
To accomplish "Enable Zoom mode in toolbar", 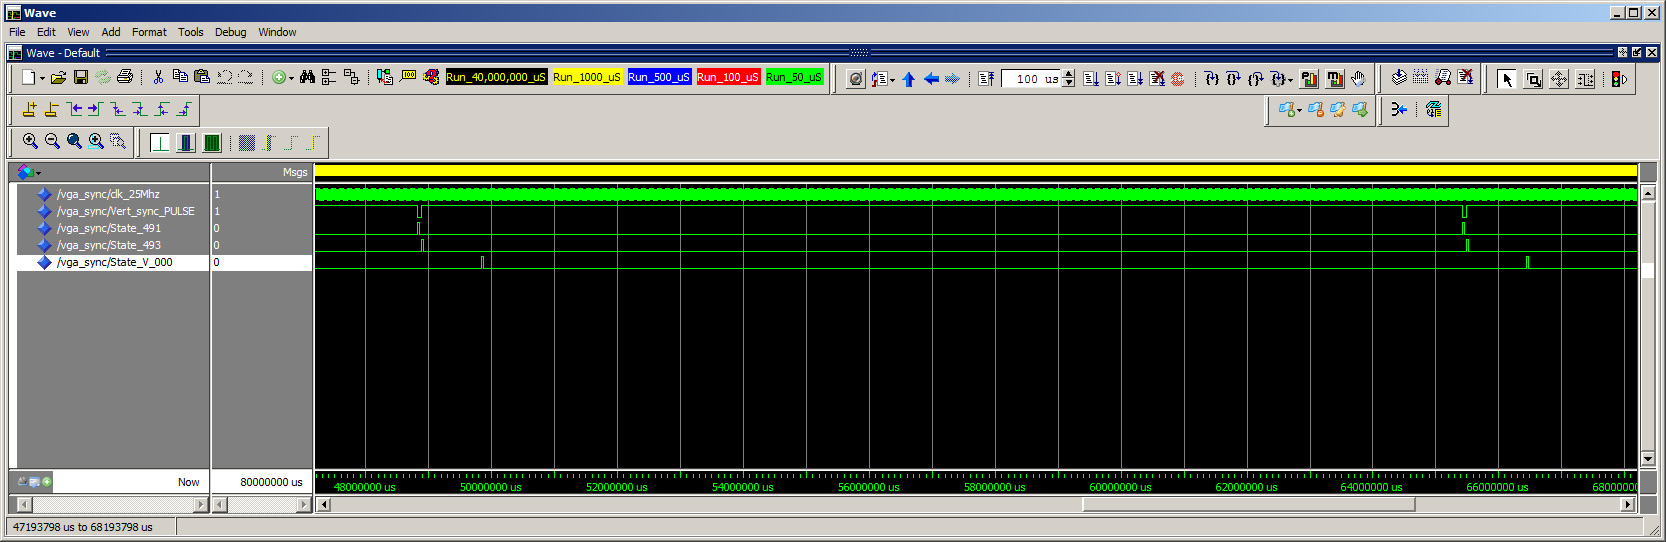I will coord(1533,79).
